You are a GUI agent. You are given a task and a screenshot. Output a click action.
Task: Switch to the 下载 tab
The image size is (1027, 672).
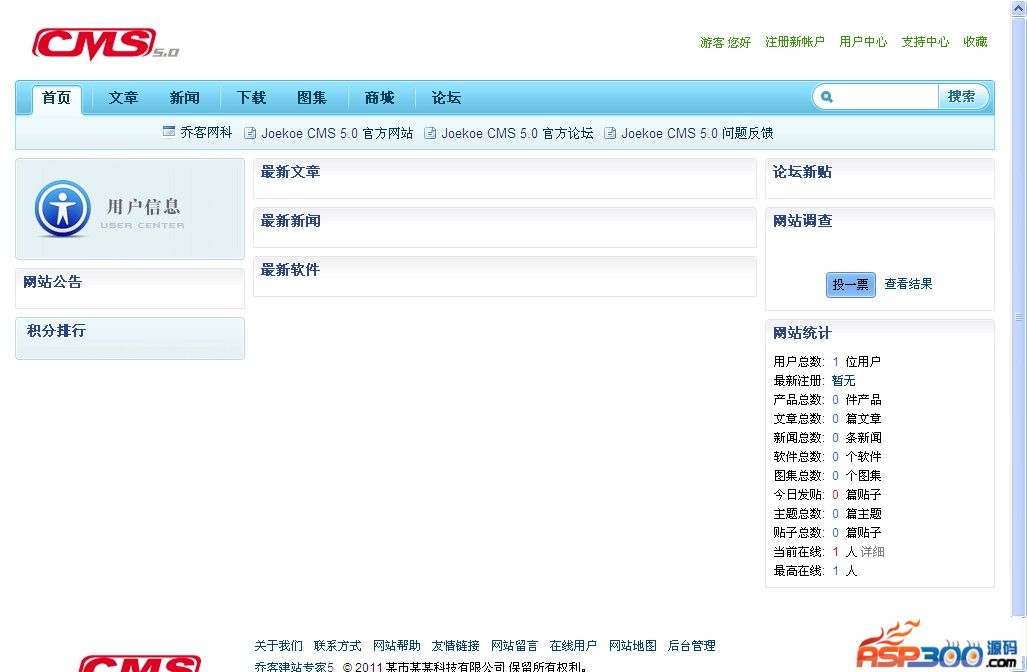252,98
